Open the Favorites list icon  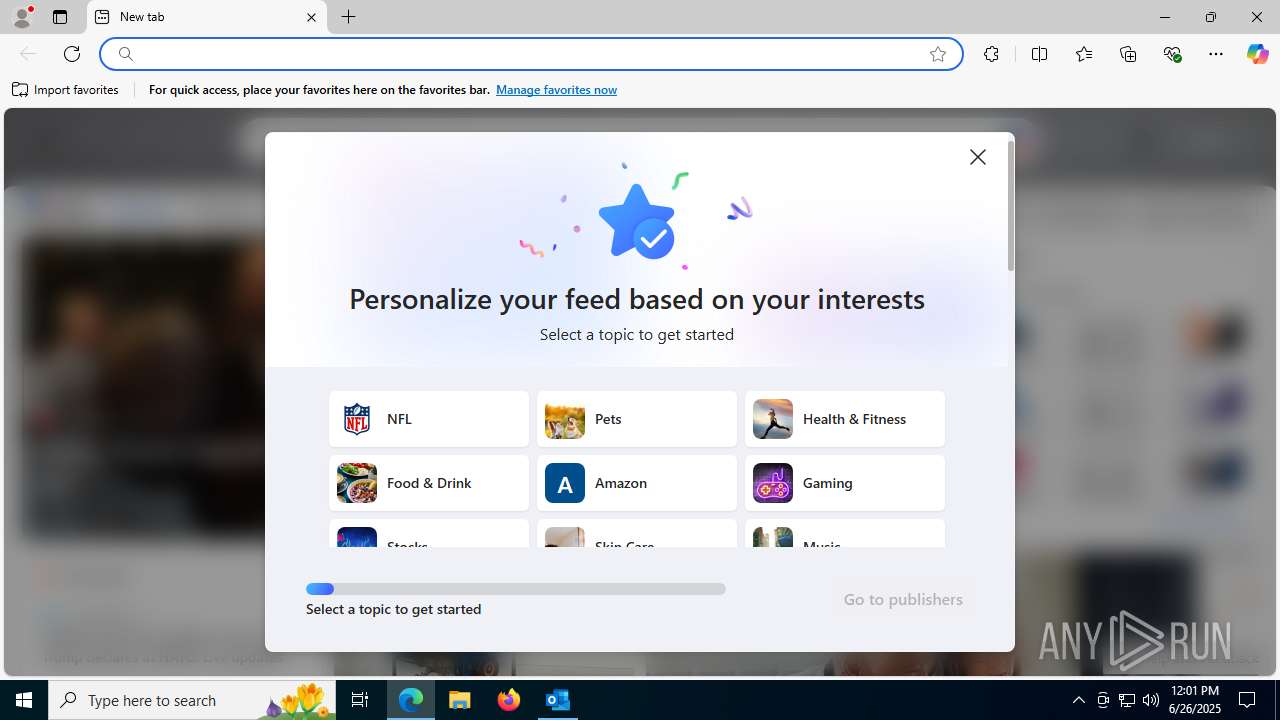[x=1084, y=54]
